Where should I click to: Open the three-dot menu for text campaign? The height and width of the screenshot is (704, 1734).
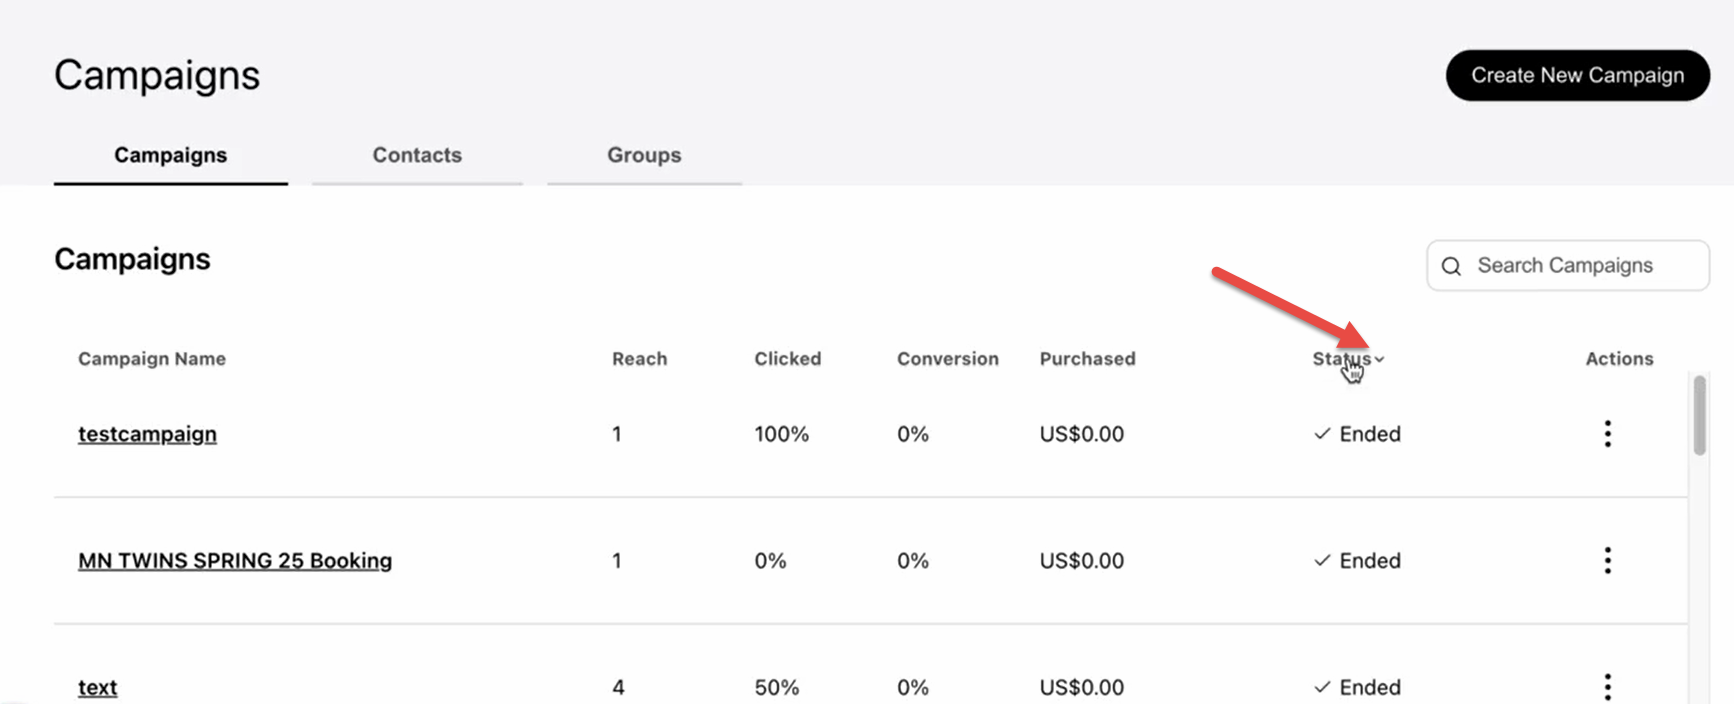(1607, 687)
